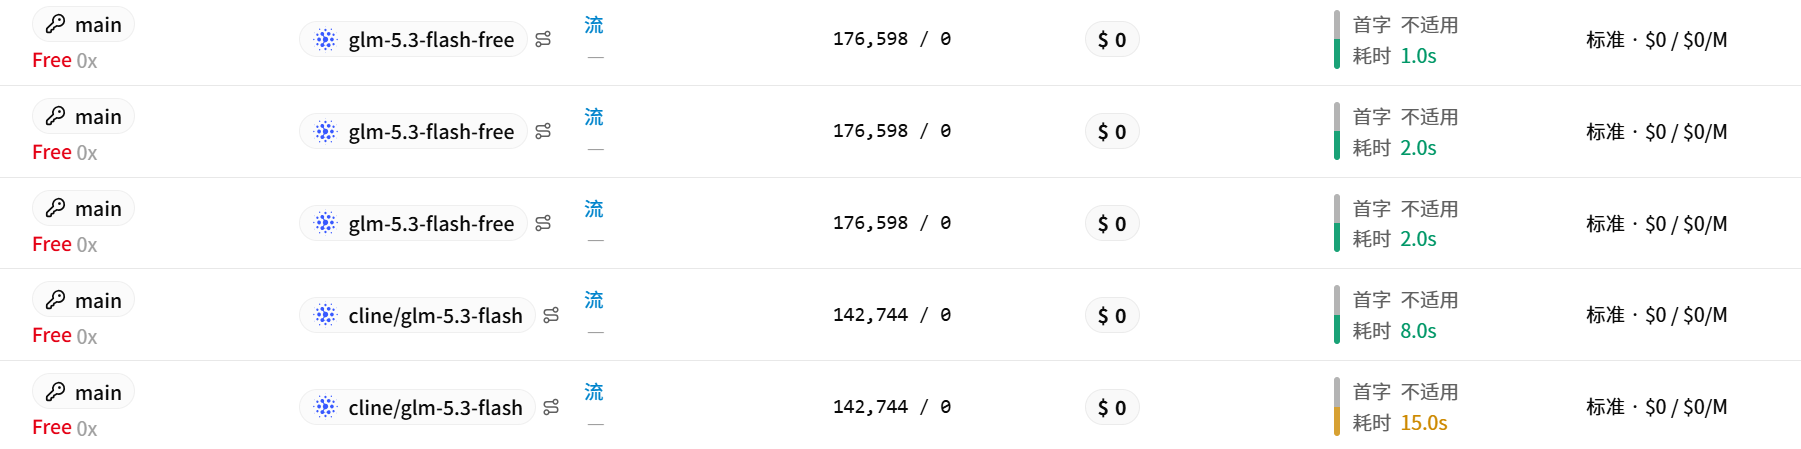Select the first cline/glm-5.3-flash model tag
1801x449 pixels.
[417, 315]
